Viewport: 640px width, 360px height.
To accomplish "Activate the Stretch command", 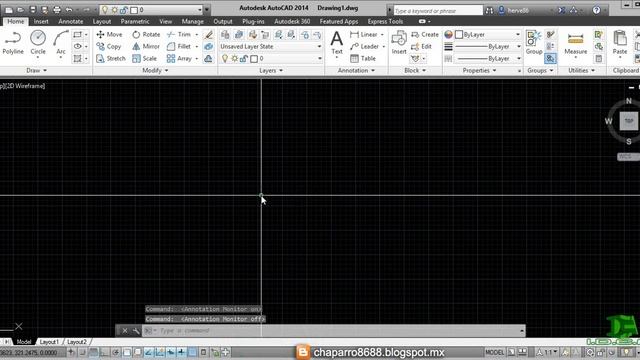I will [x=111, y=59].
